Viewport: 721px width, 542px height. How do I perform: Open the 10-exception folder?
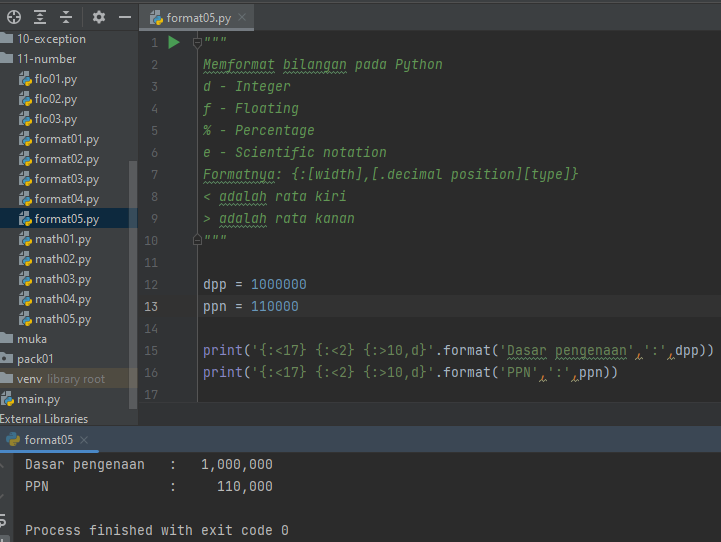point(51,39)
